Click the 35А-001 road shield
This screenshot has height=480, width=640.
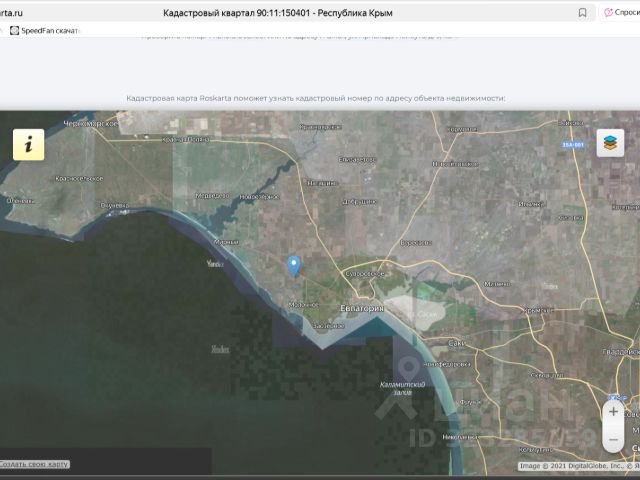tap(573, 145)
